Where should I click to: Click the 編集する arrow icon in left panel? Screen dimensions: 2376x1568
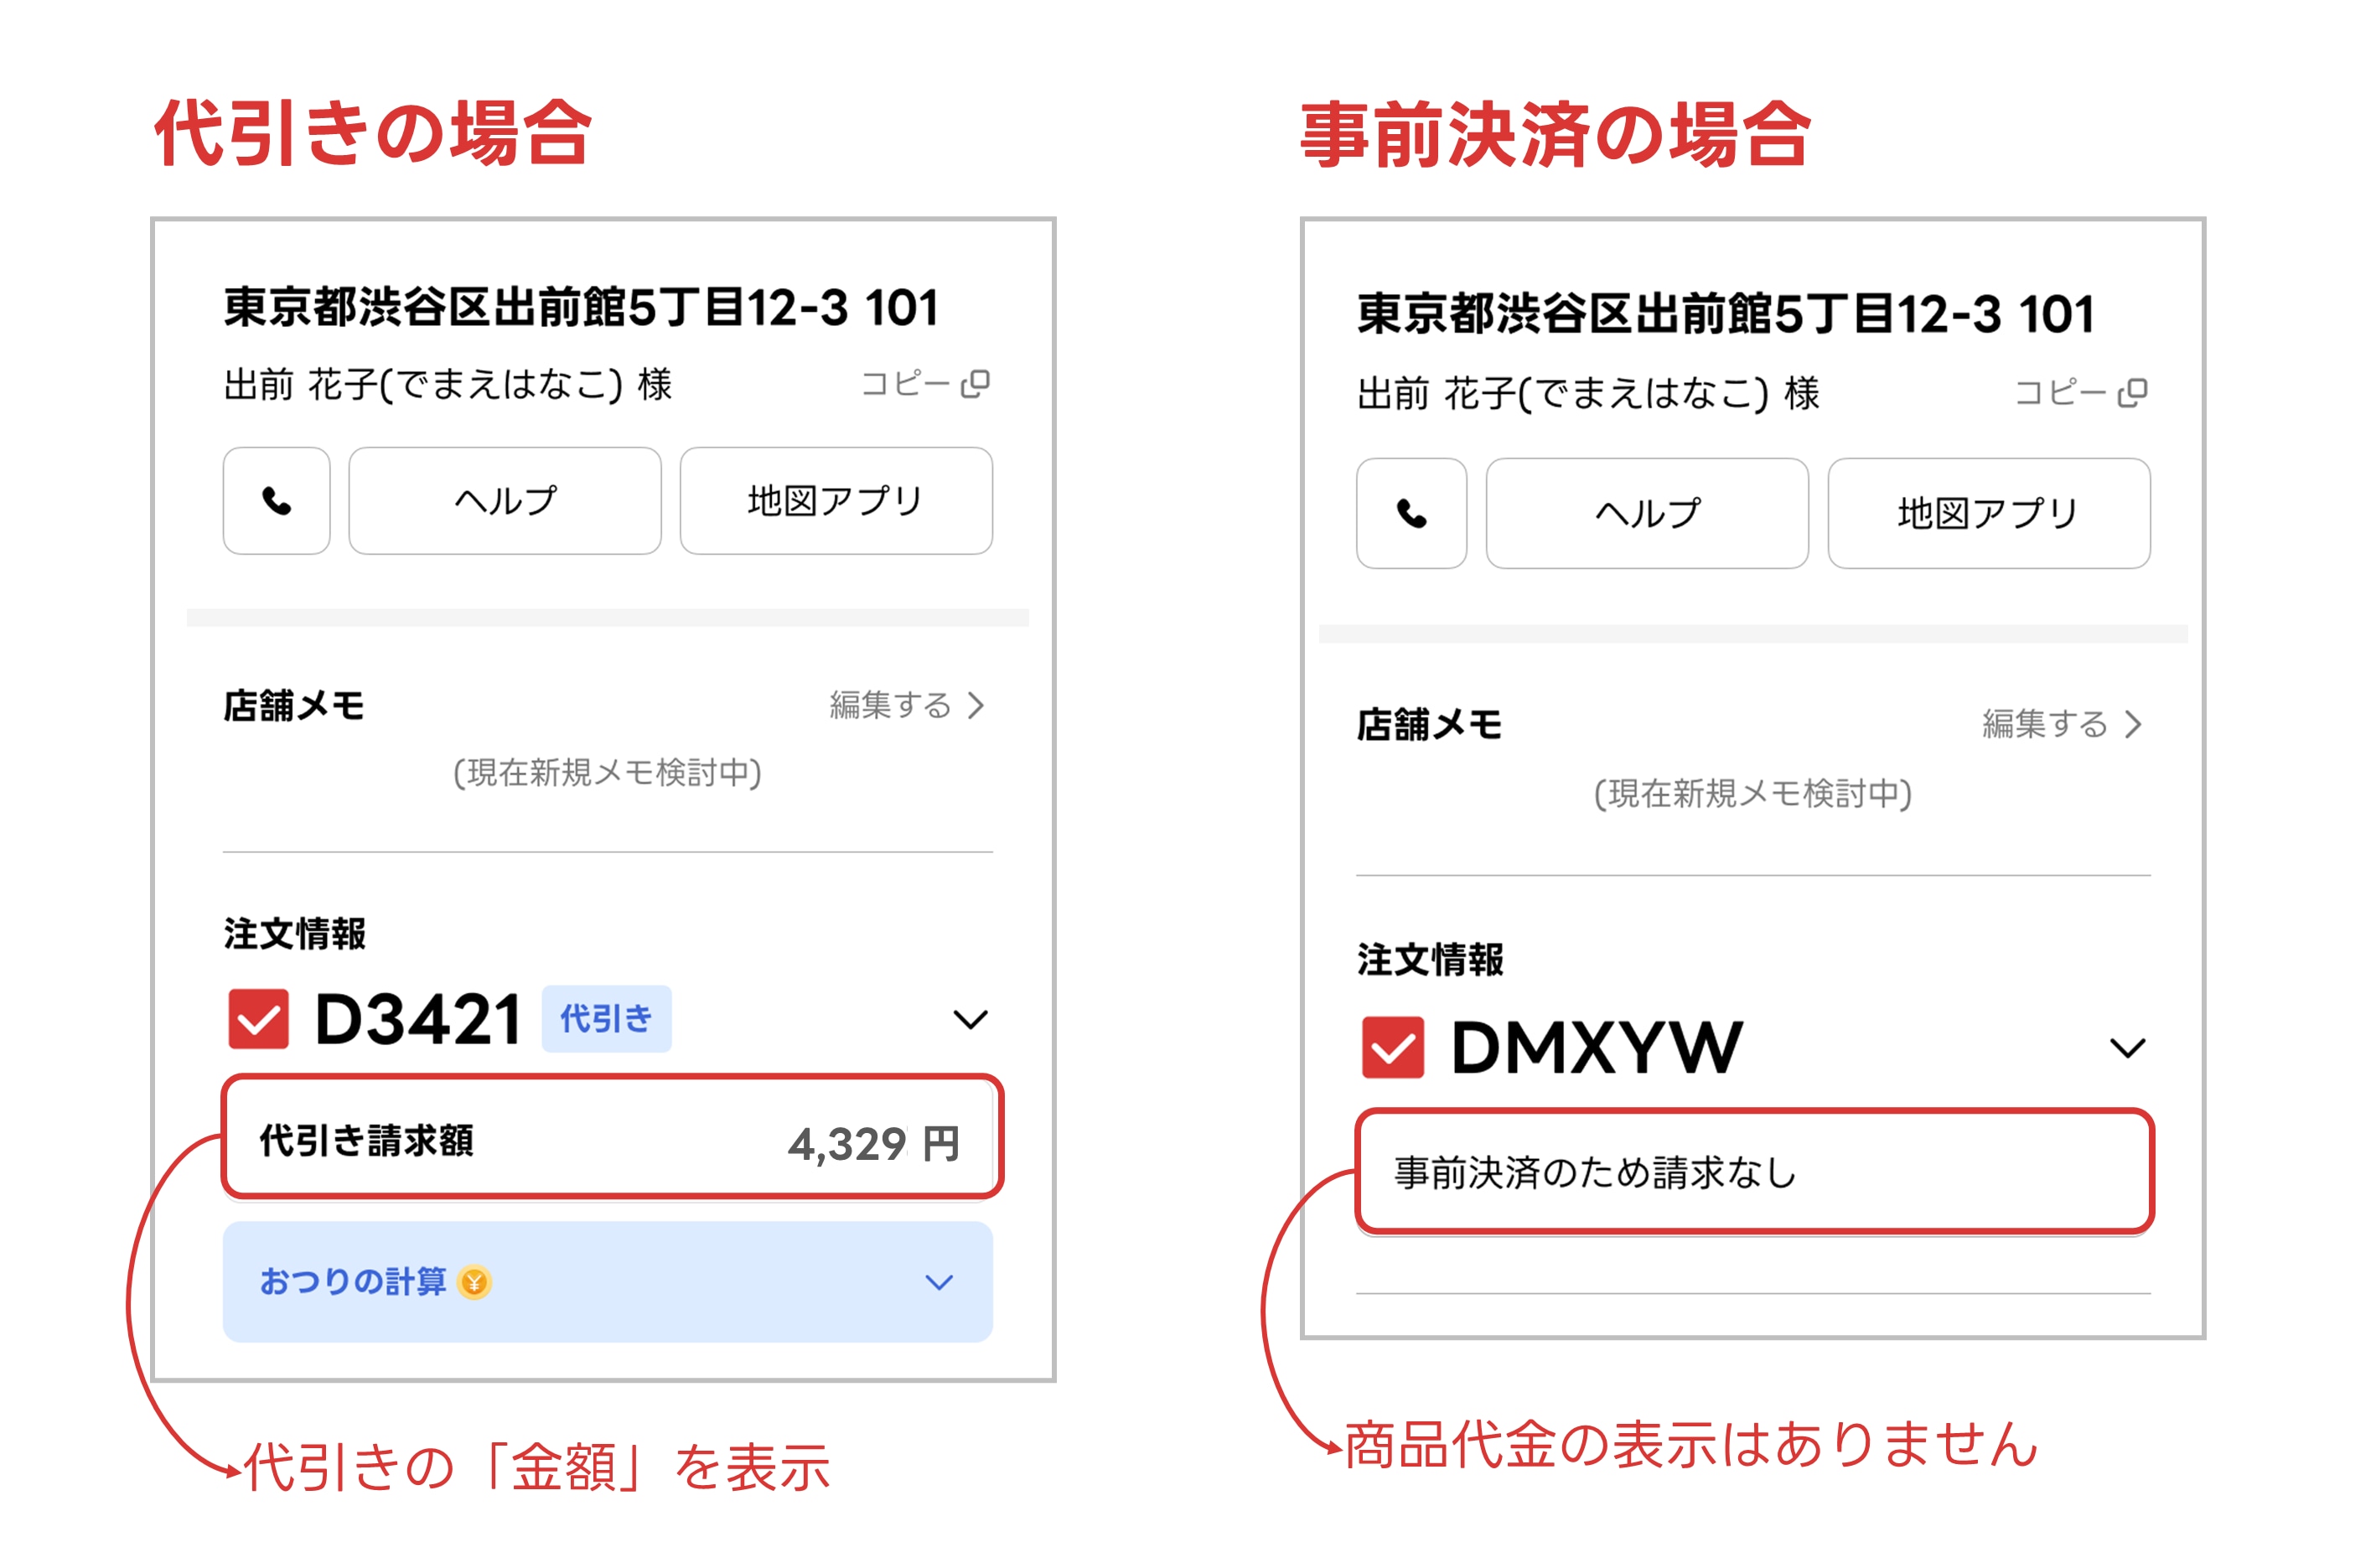coord(976,706)
